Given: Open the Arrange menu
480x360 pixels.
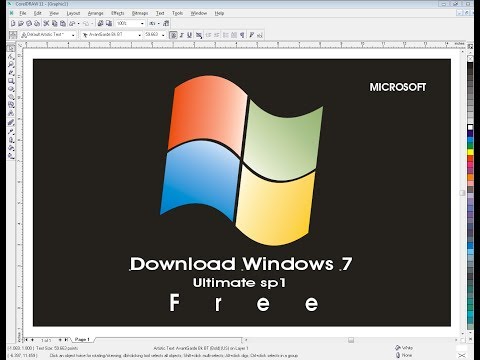Looking at the screenshot, I should coord(95,13).
